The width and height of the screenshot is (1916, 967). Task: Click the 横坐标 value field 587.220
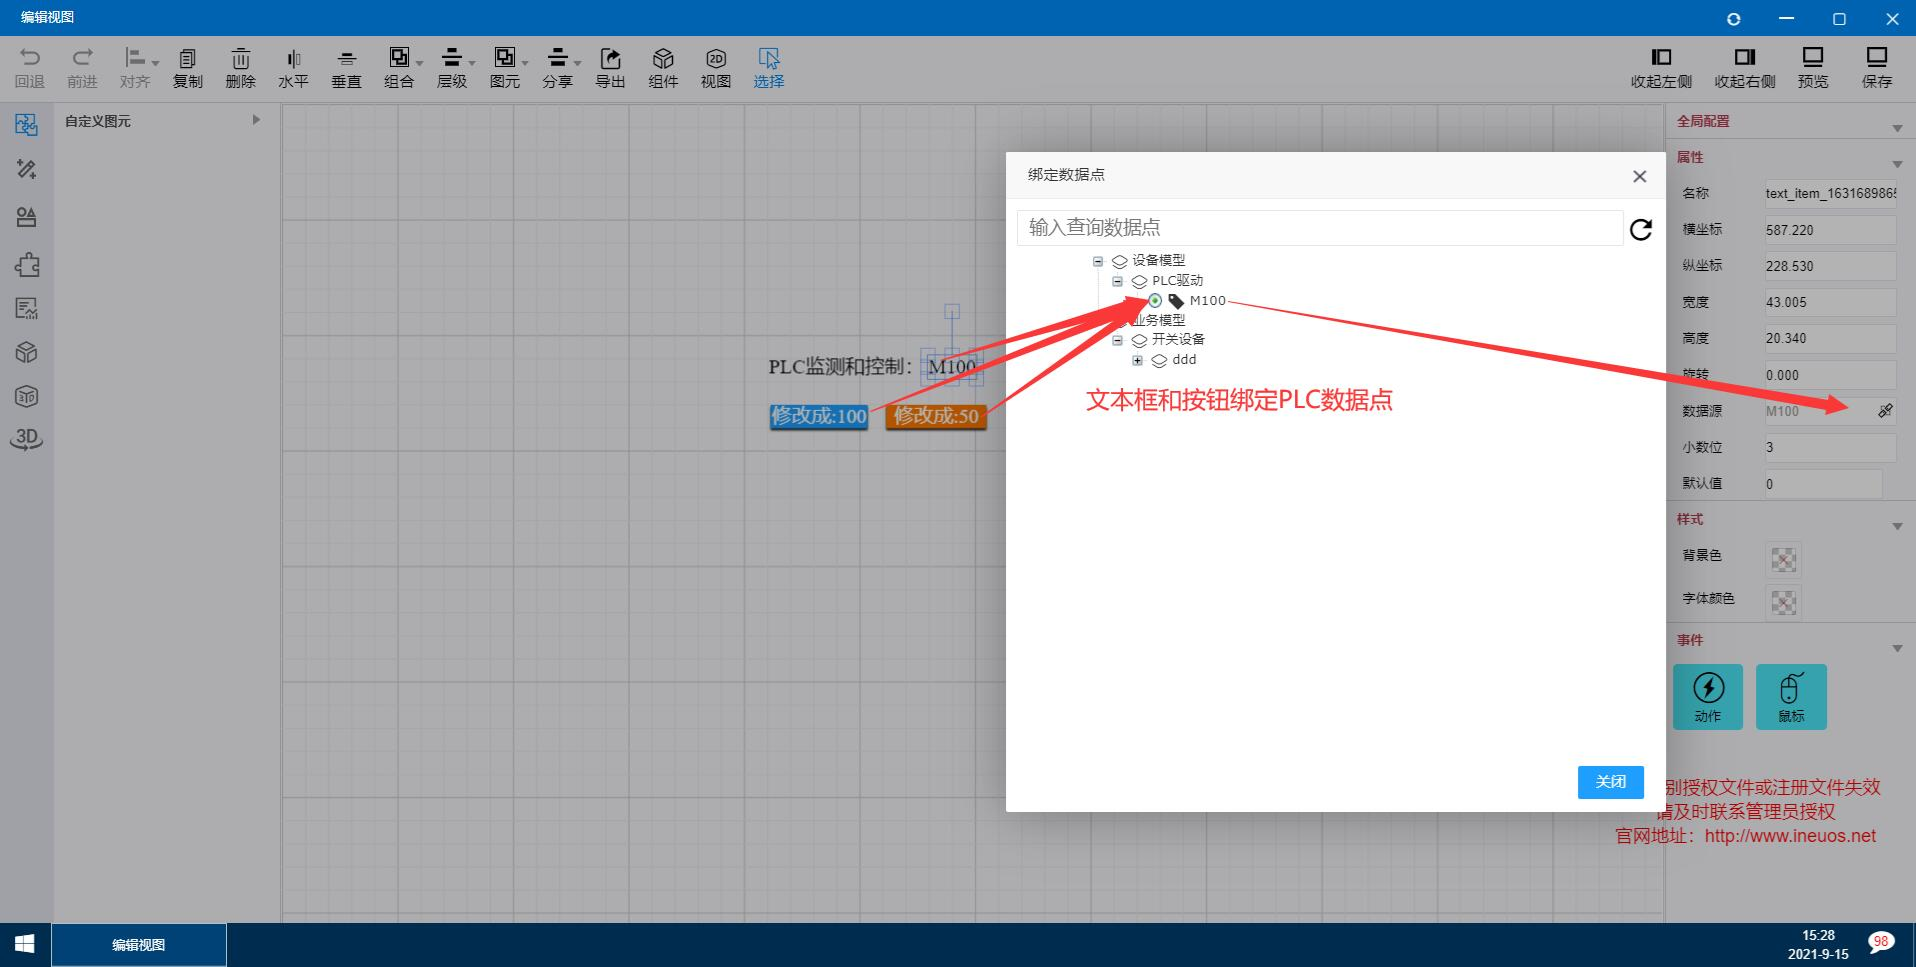[x=1830, y=230]
